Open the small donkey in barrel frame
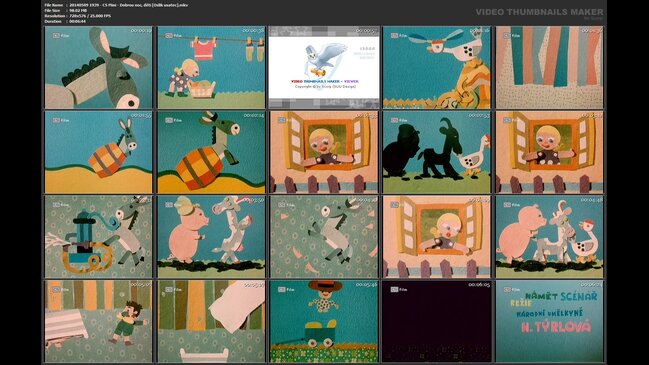The height and width of the screenshot is (365, 649). (x=99, y=152)
